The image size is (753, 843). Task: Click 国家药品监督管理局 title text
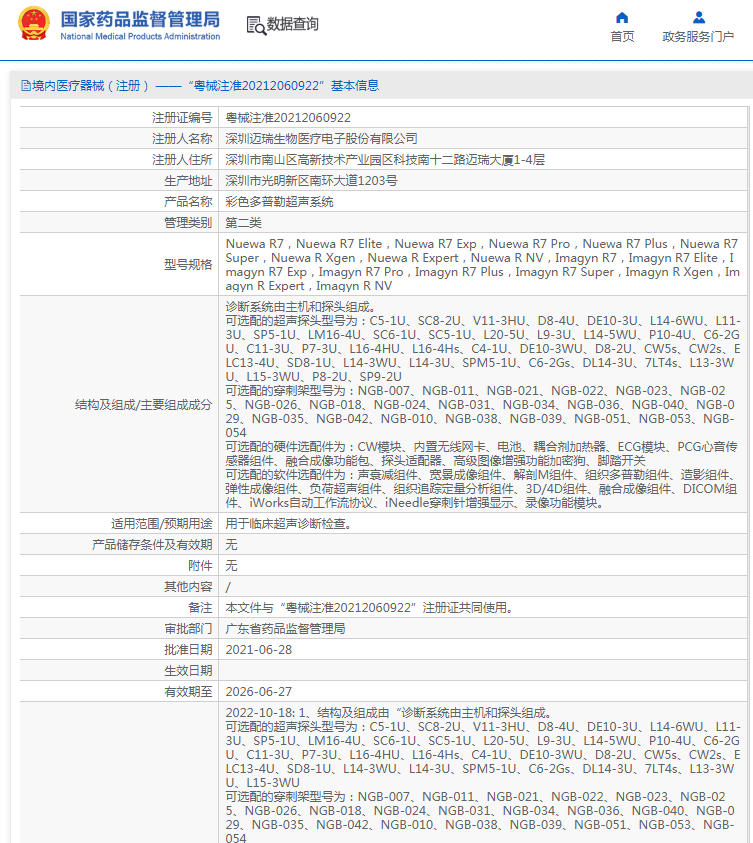(x=140, y=19)
